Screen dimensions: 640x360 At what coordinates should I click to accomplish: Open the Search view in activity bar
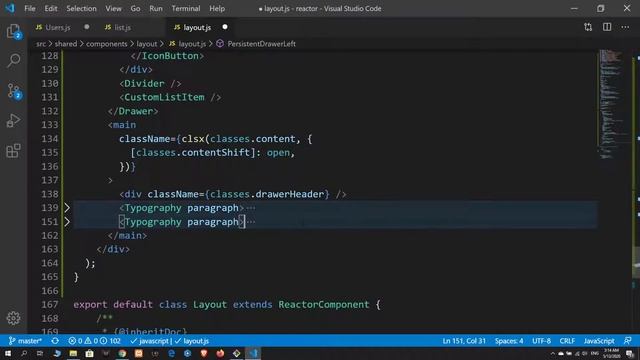(x=13, y=61)
